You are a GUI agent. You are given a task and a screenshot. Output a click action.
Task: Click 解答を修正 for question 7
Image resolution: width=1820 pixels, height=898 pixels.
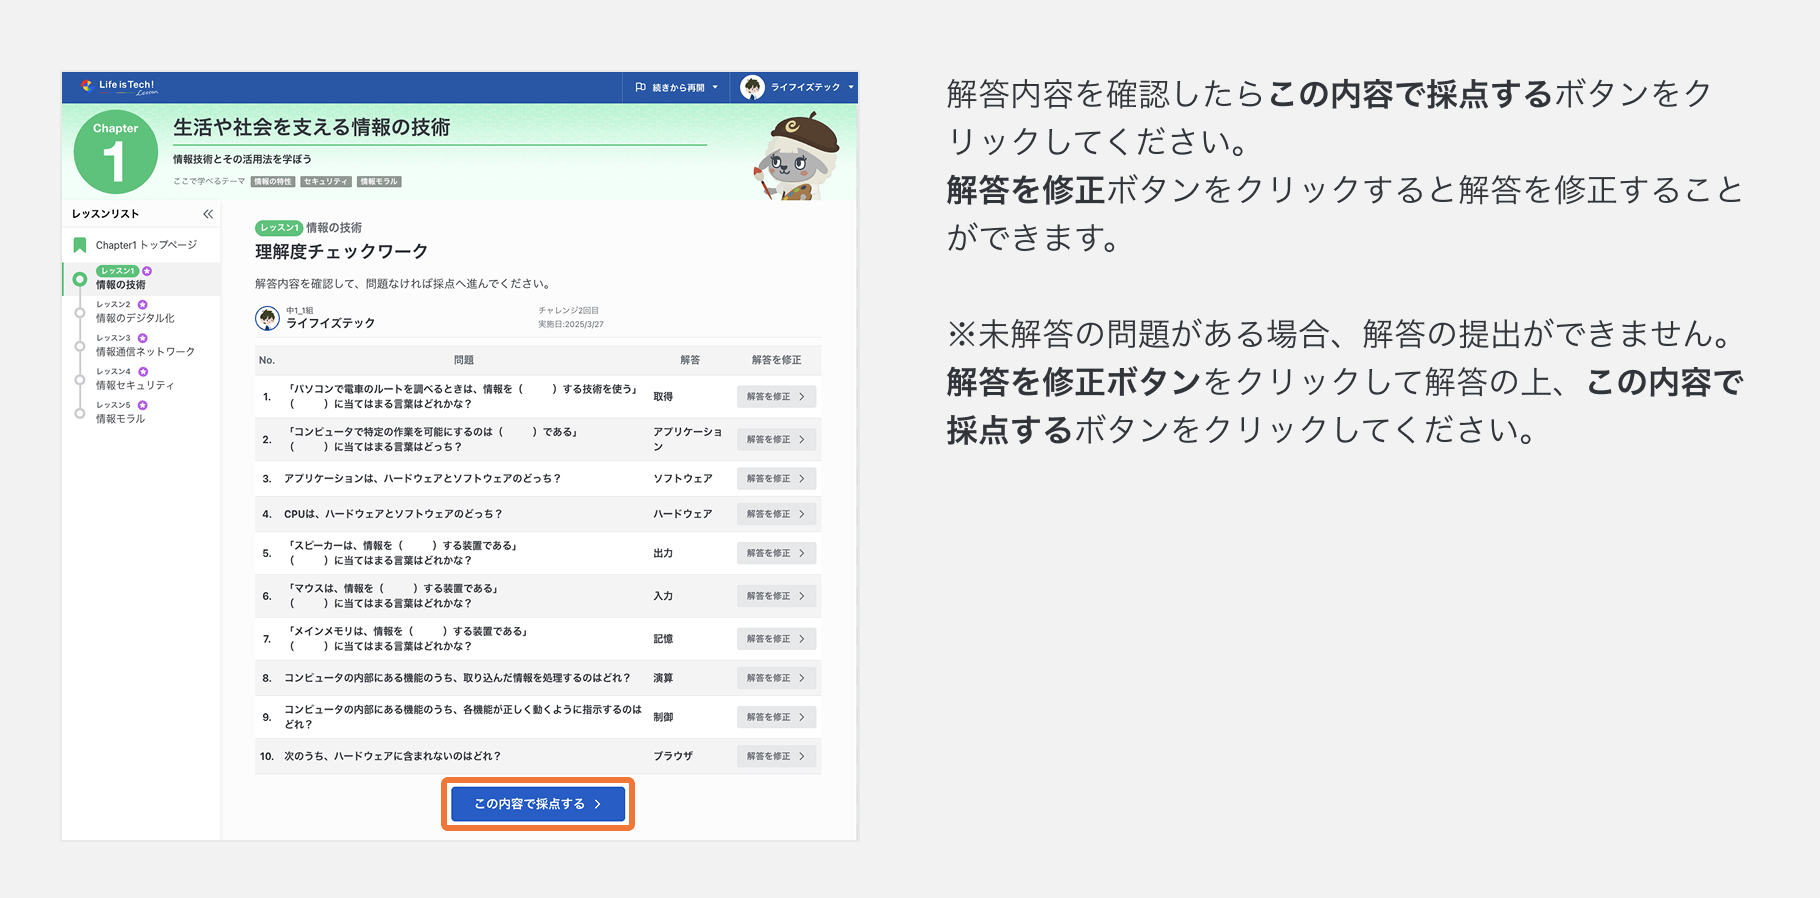pos(776,639)
